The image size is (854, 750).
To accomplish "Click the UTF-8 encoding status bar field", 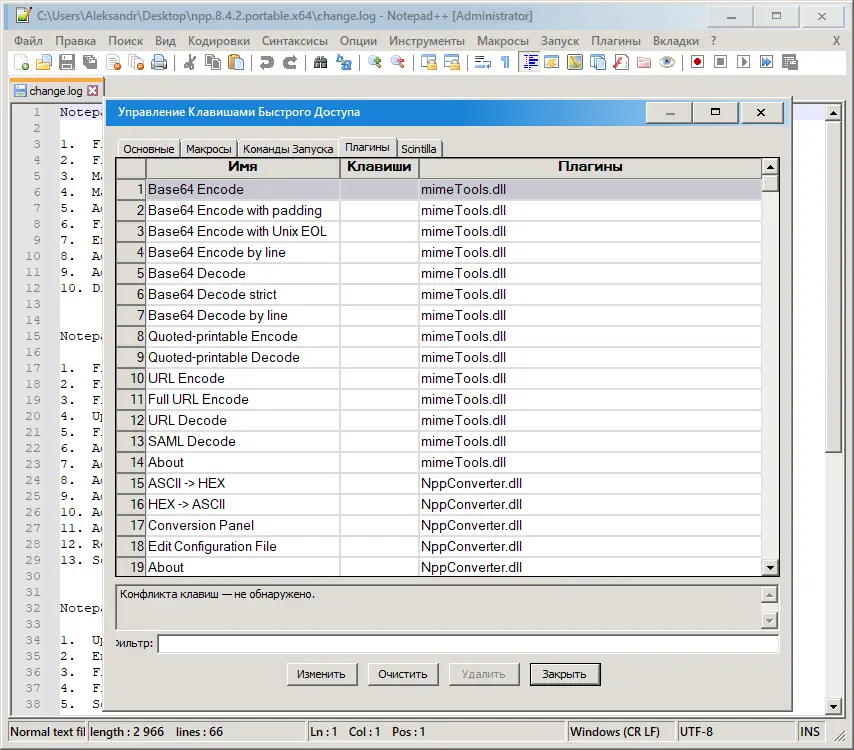I will click(x=735, y=731).
